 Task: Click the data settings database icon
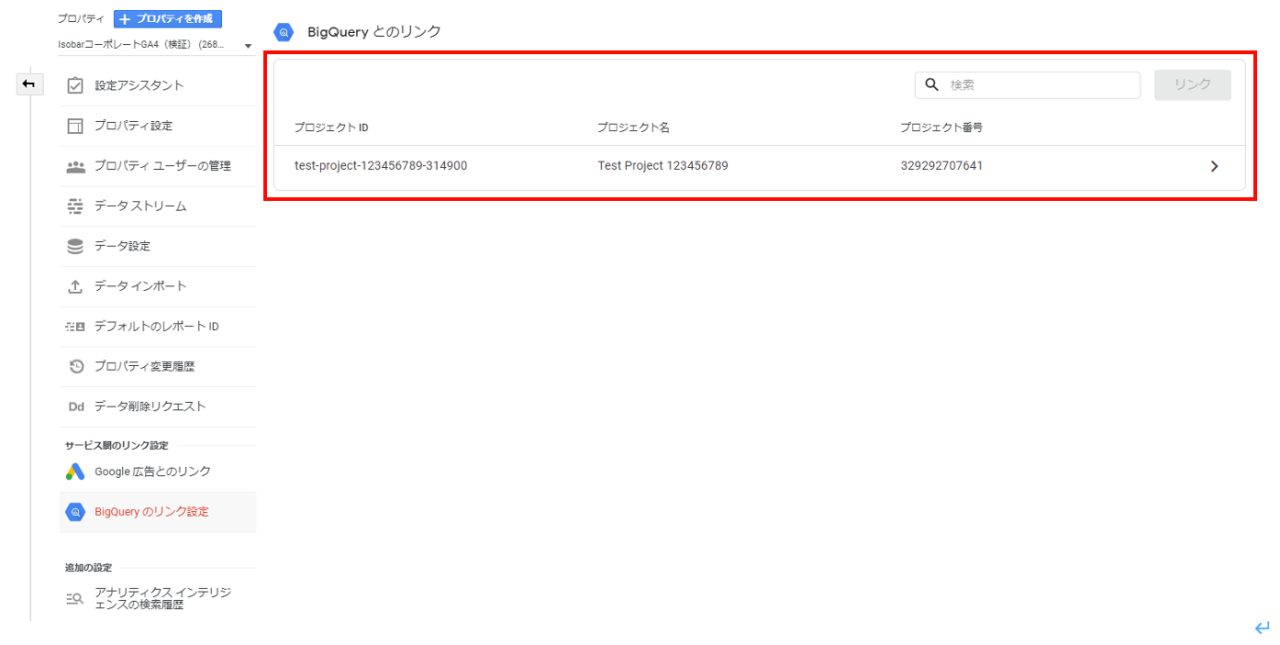(x=75, y=246)
